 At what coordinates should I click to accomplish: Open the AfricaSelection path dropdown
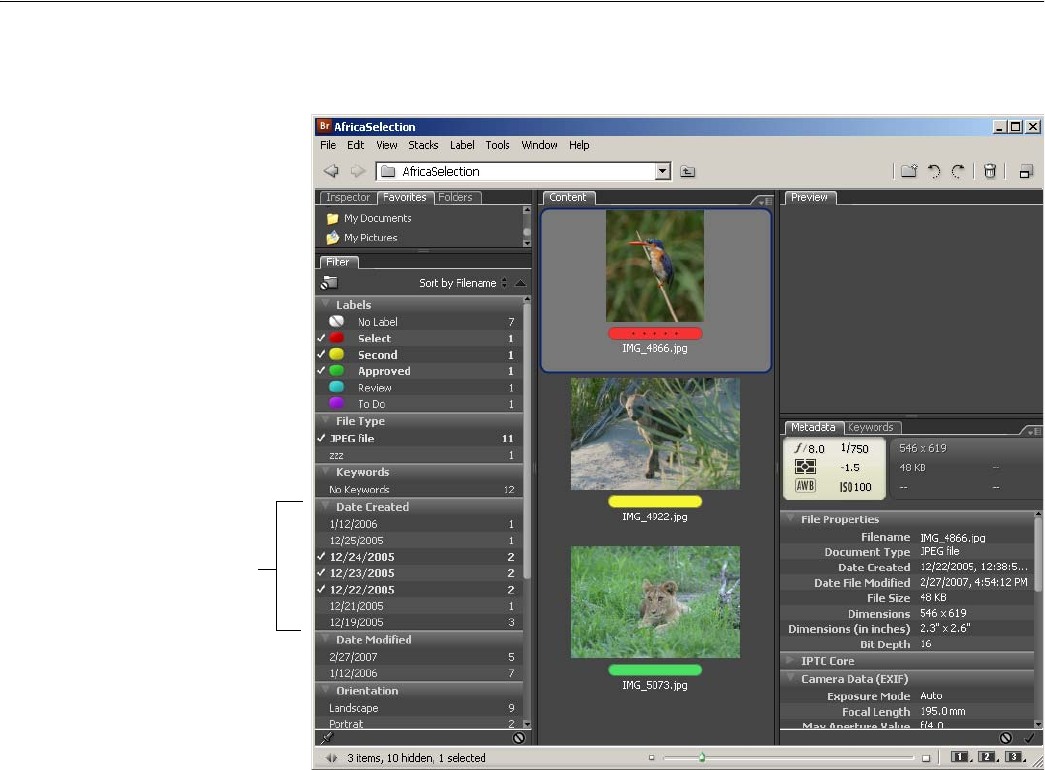(661, 171)
